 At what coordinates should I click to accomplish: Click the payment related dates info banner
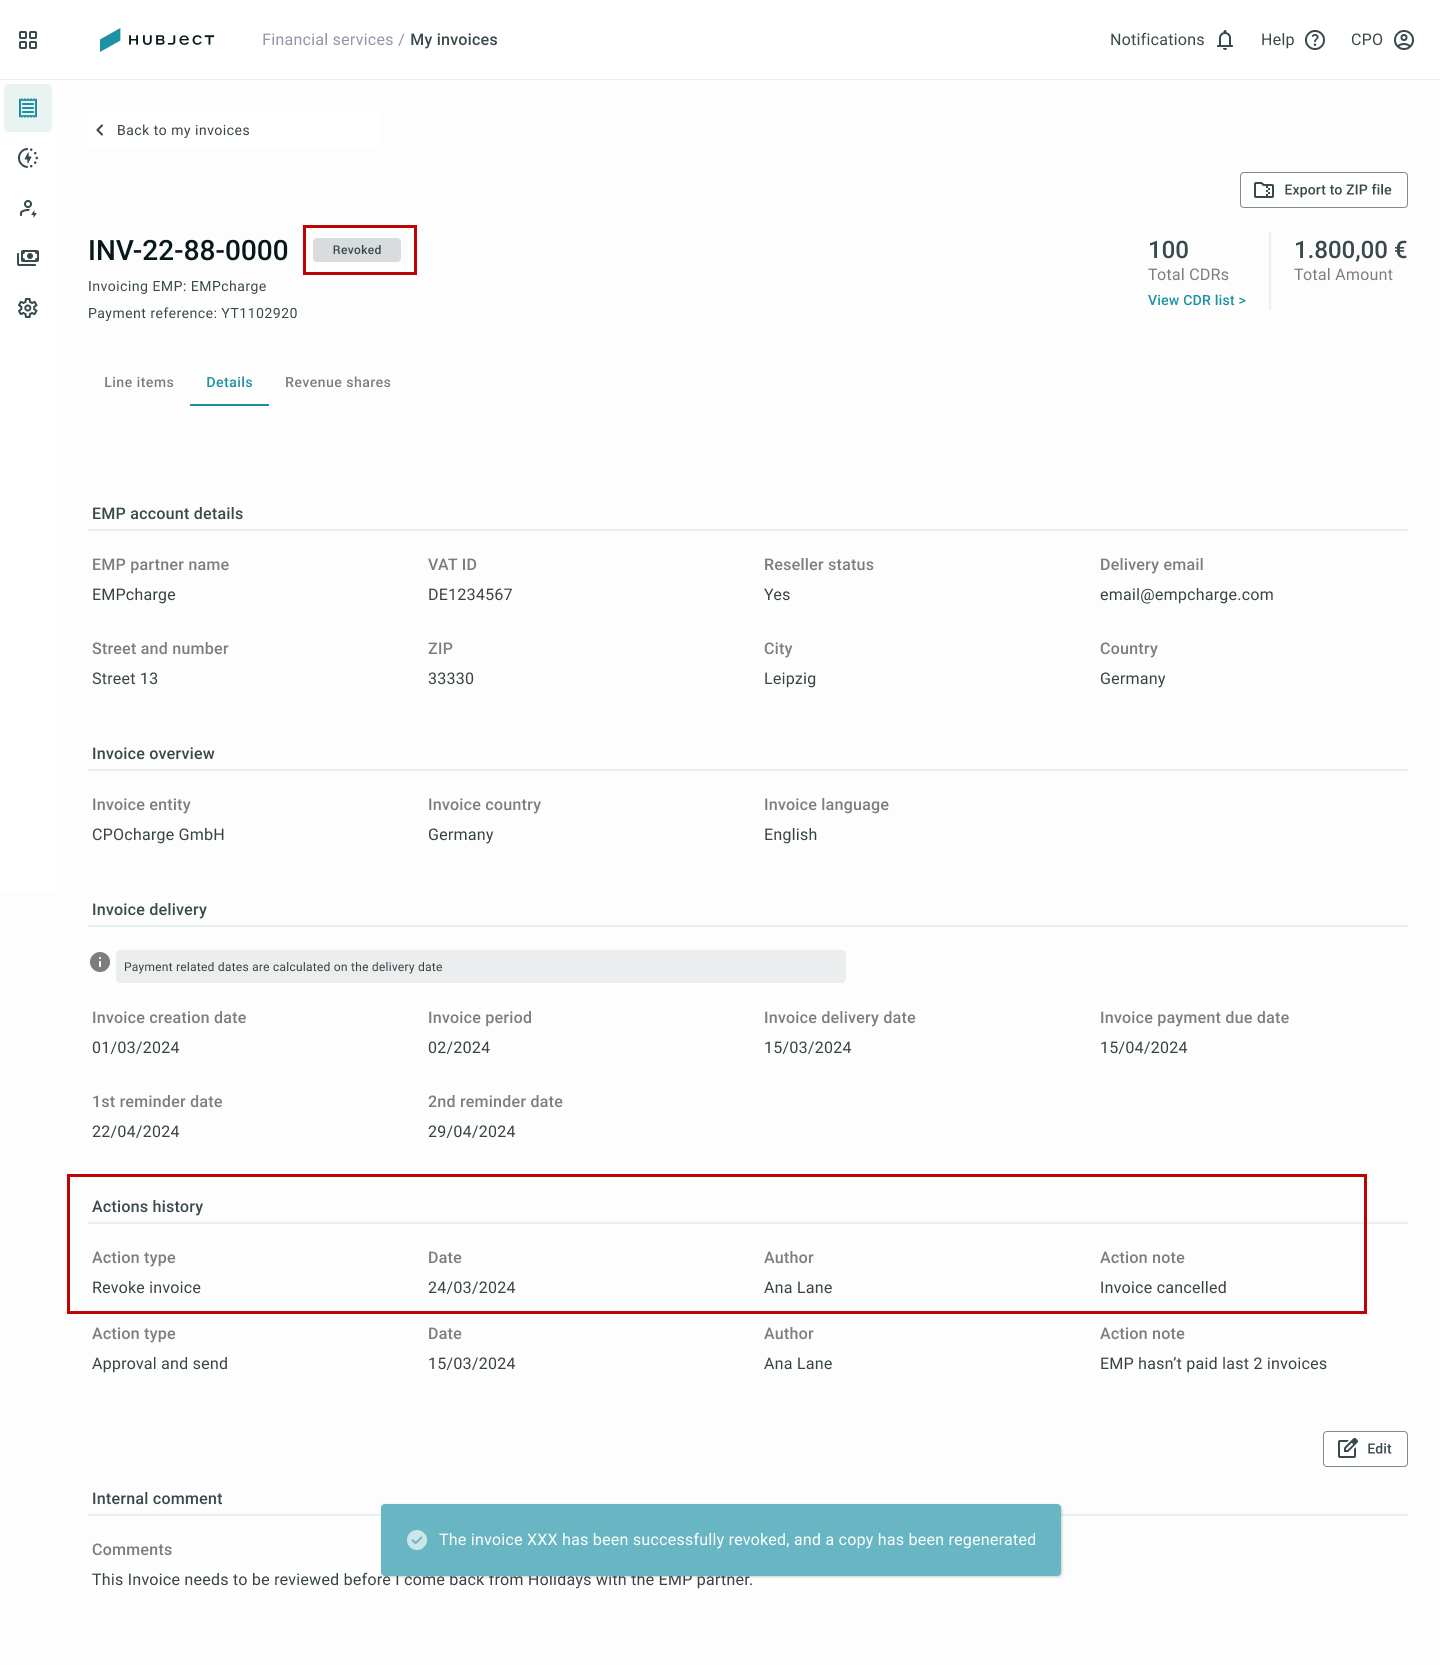pos(481,967)
